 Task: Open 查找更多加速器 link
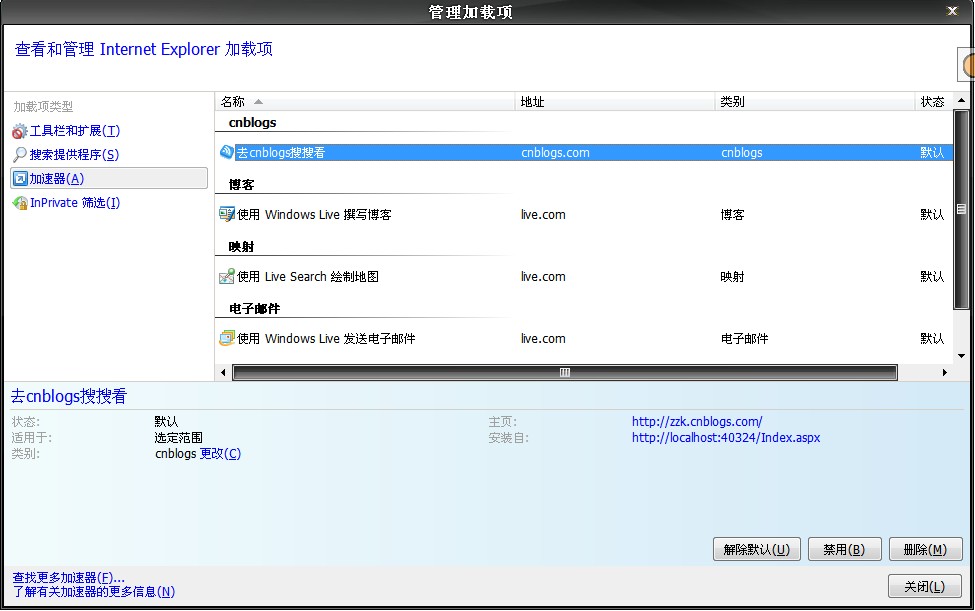[68, 578]
